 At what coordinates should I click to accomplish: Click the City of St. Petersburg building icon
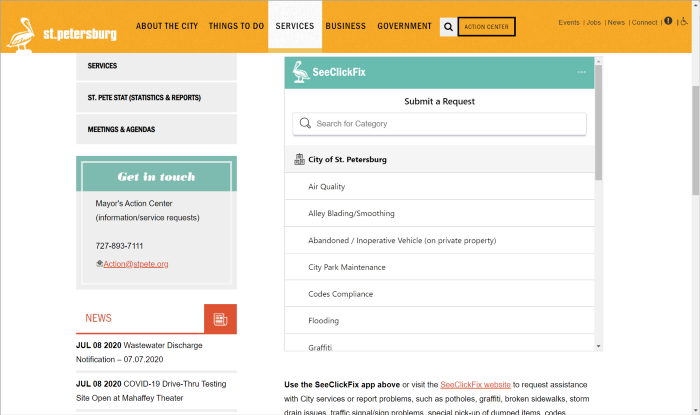pyautogui.click(x=299, y=159)
